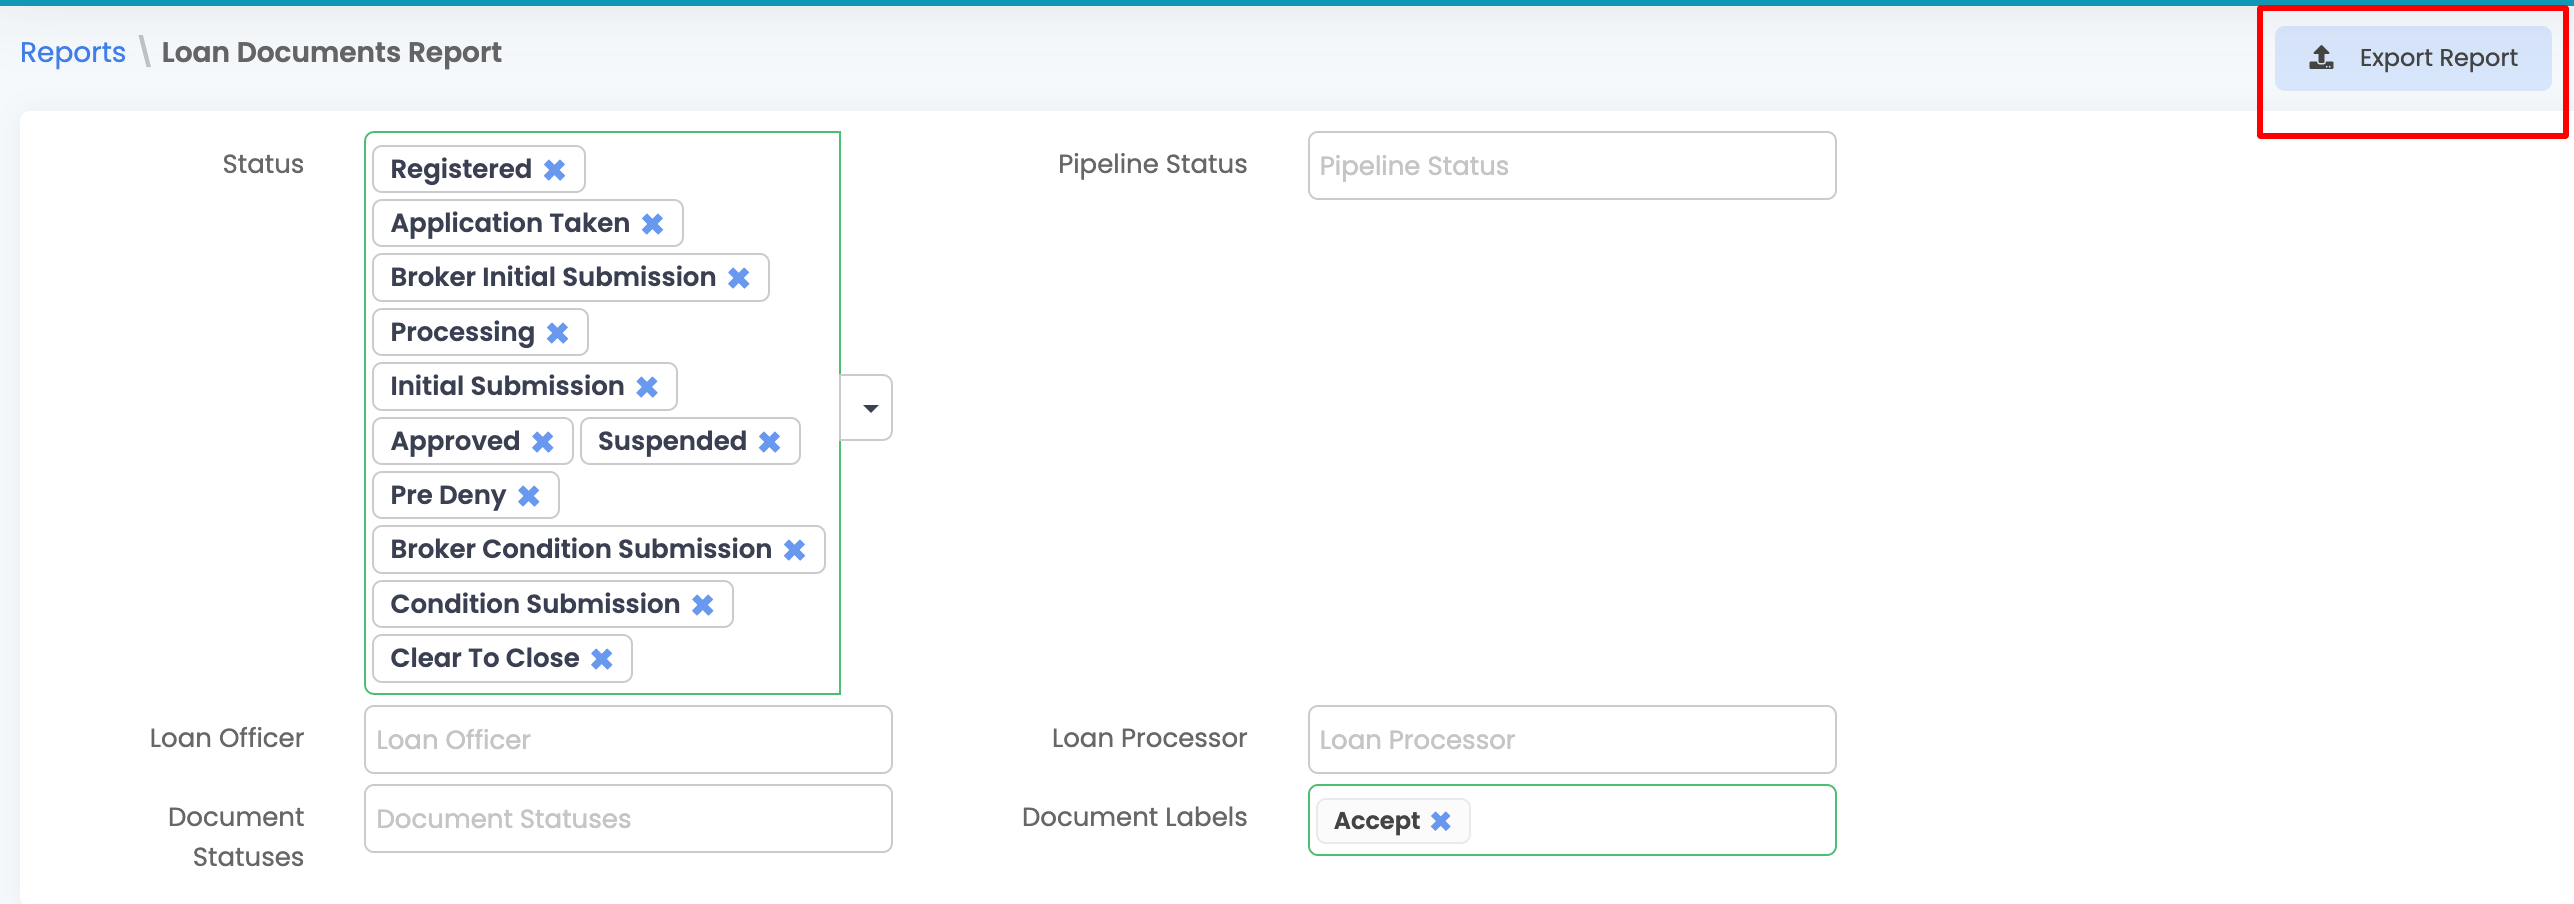2574x904 pixels.
Task: Remove the Clear To Close chip
Action: pos(601,658)
